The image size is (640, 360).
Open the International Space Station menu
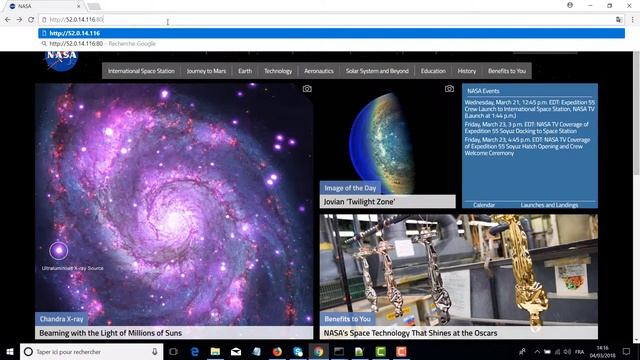141,71
